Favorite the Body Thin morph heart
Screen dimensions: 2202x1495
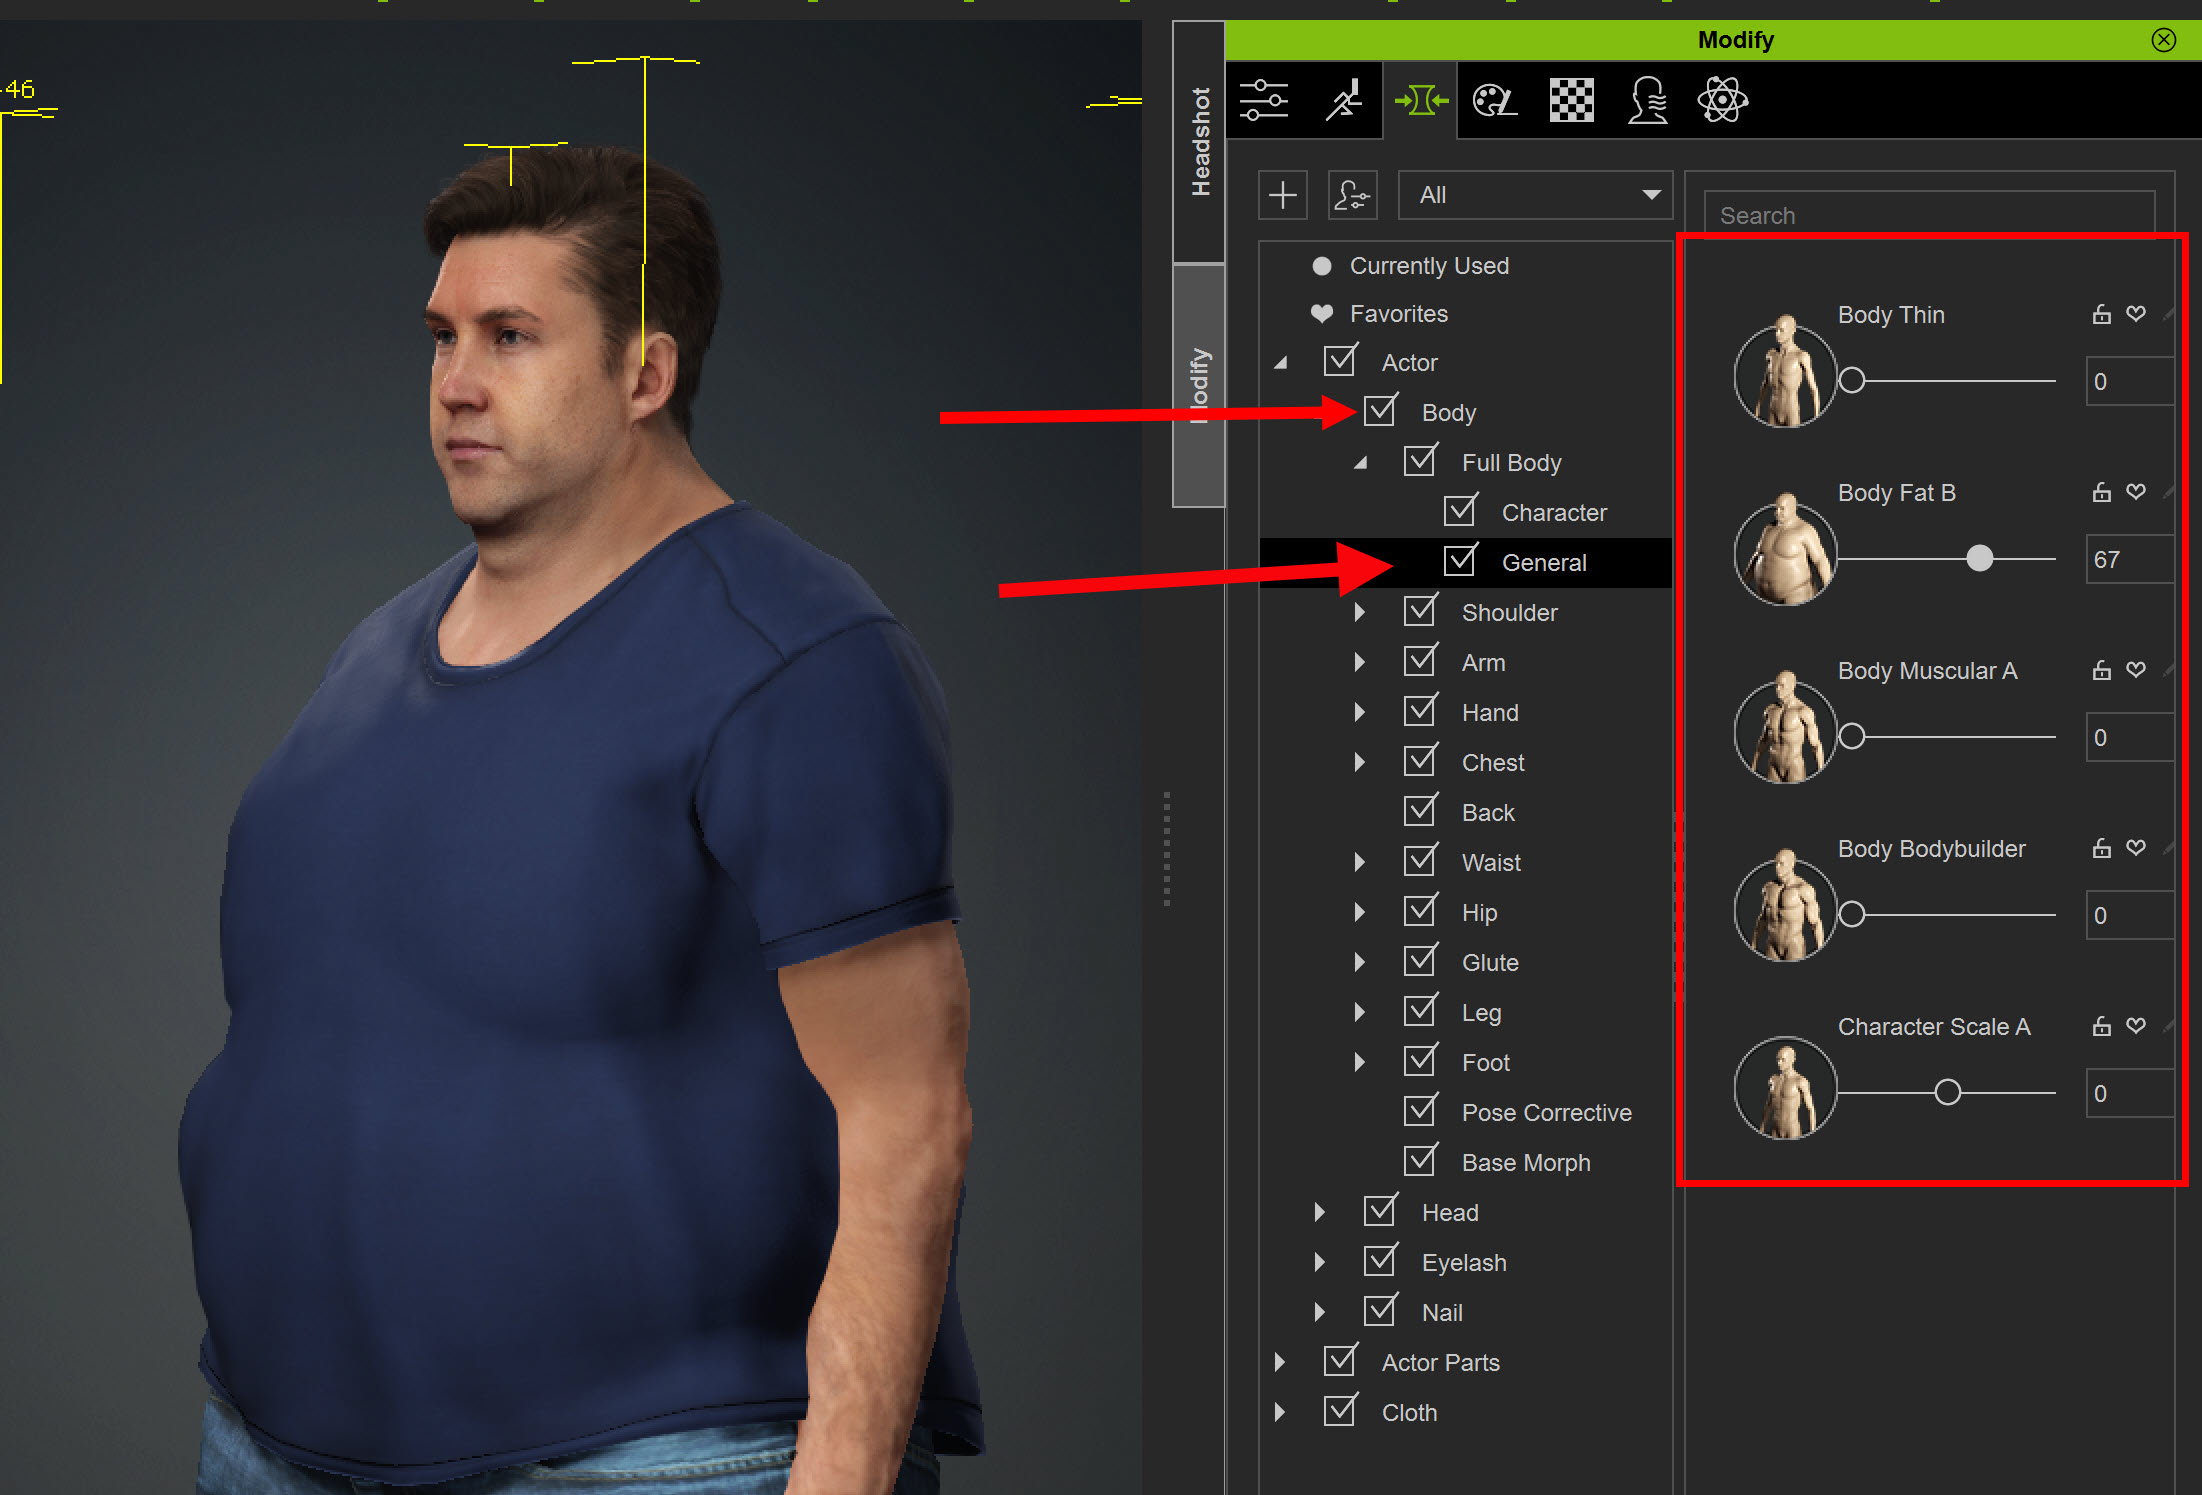2136,314
